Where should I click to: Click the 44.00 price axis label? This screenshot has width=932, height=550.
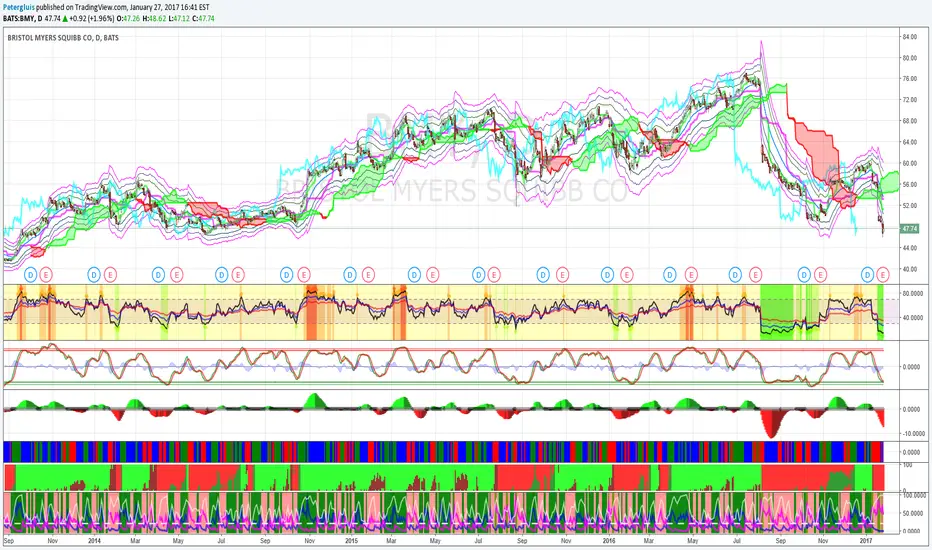pos(909,248)
